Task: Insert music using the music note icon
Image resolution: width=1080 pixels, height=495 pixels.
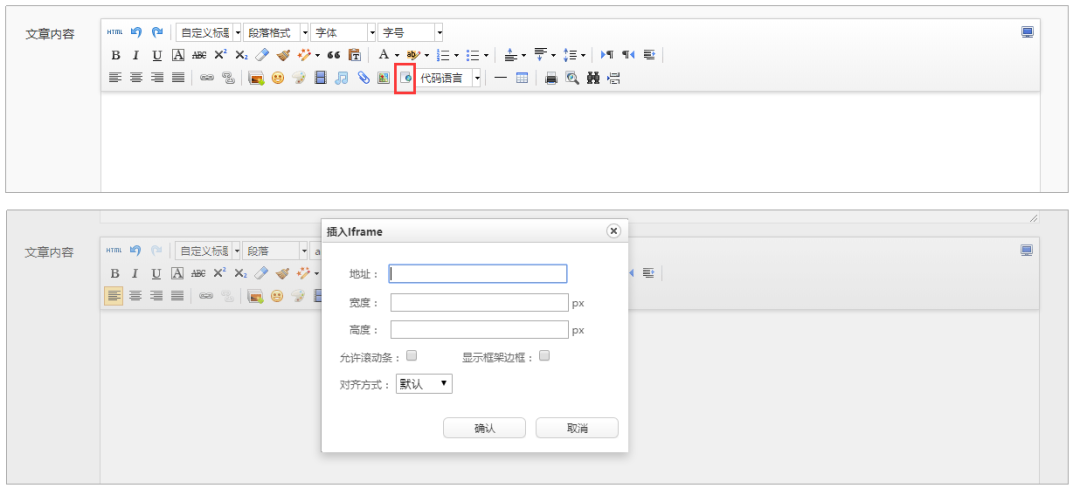Action: click(341, 78)
